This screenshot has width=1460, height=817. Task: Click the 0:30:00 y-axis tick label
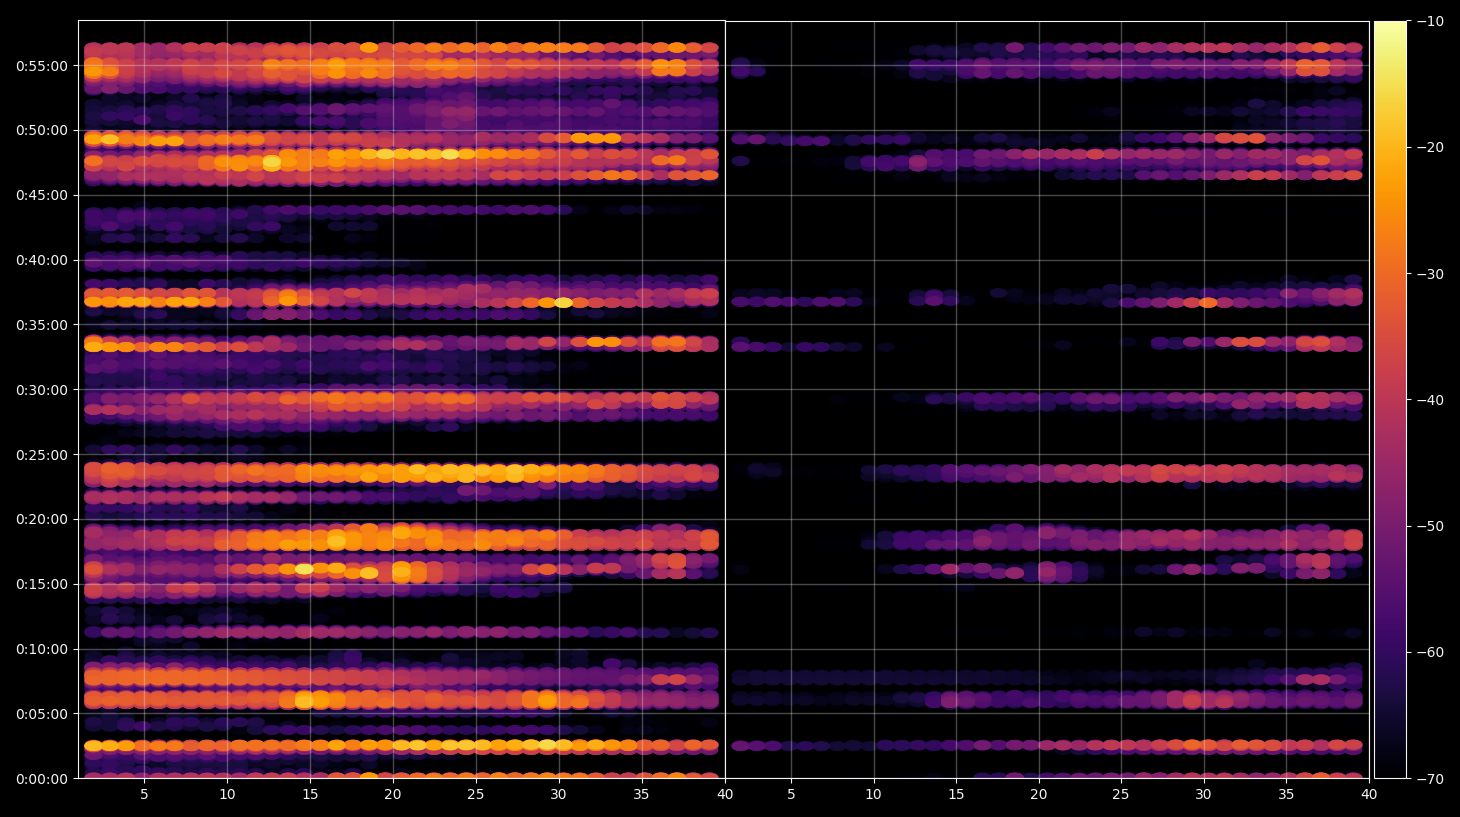[x=42, y=390]
